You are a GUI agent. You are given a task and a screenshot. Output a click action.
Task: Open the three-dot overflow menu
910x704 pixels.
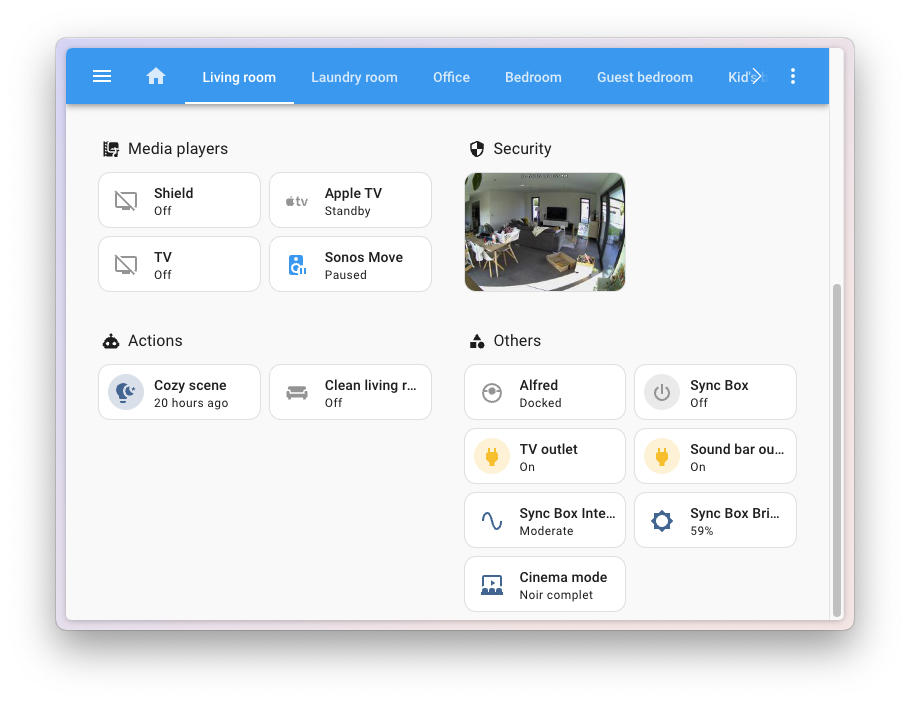(793, 76)
